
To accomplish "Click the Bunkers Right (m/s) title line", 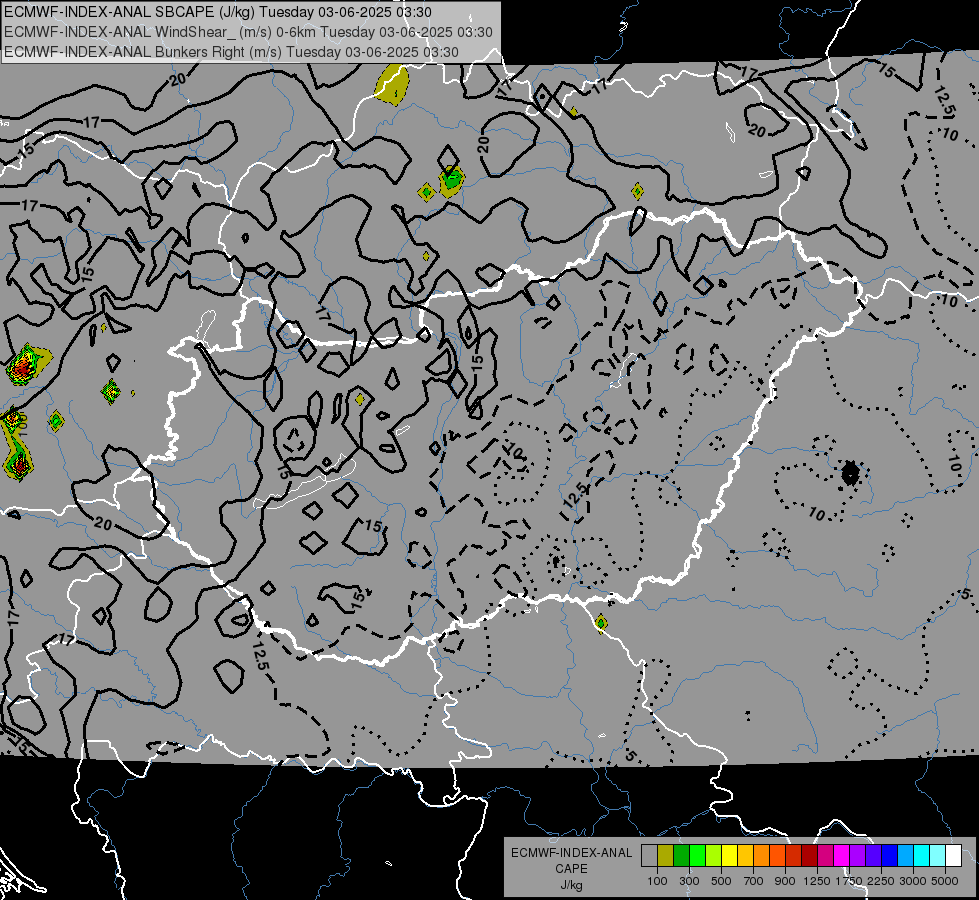I will coord(231,52).
